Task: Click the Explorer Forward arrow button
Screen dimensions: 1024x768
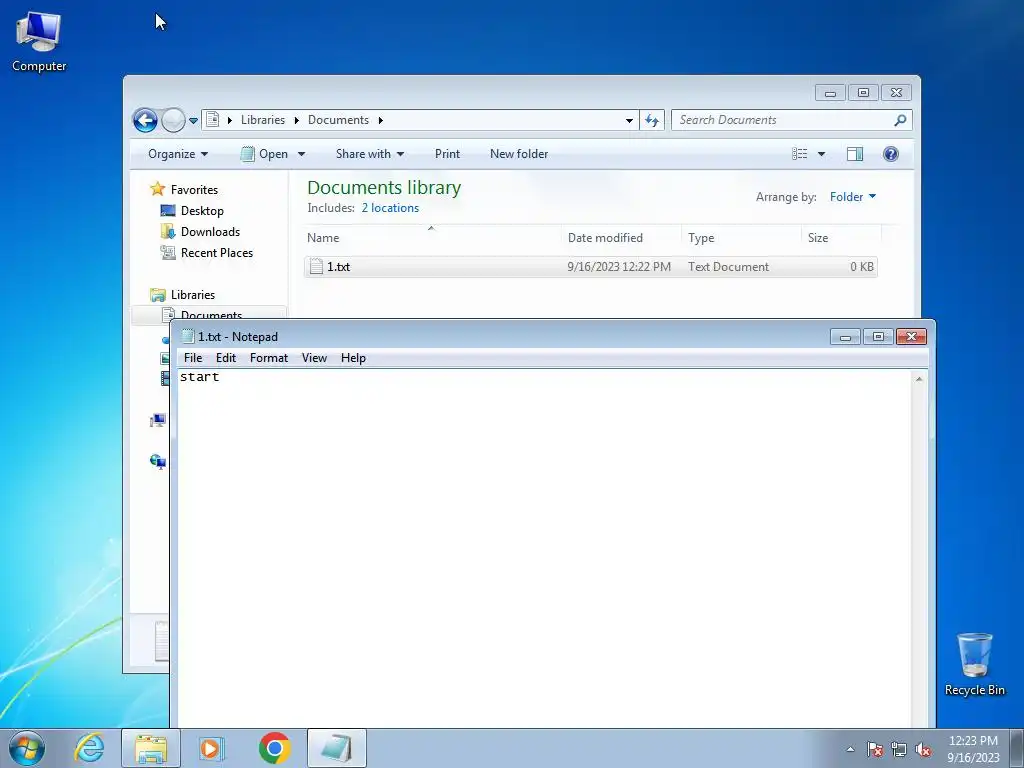Action: pyautogui.click(x=173, y=120)
